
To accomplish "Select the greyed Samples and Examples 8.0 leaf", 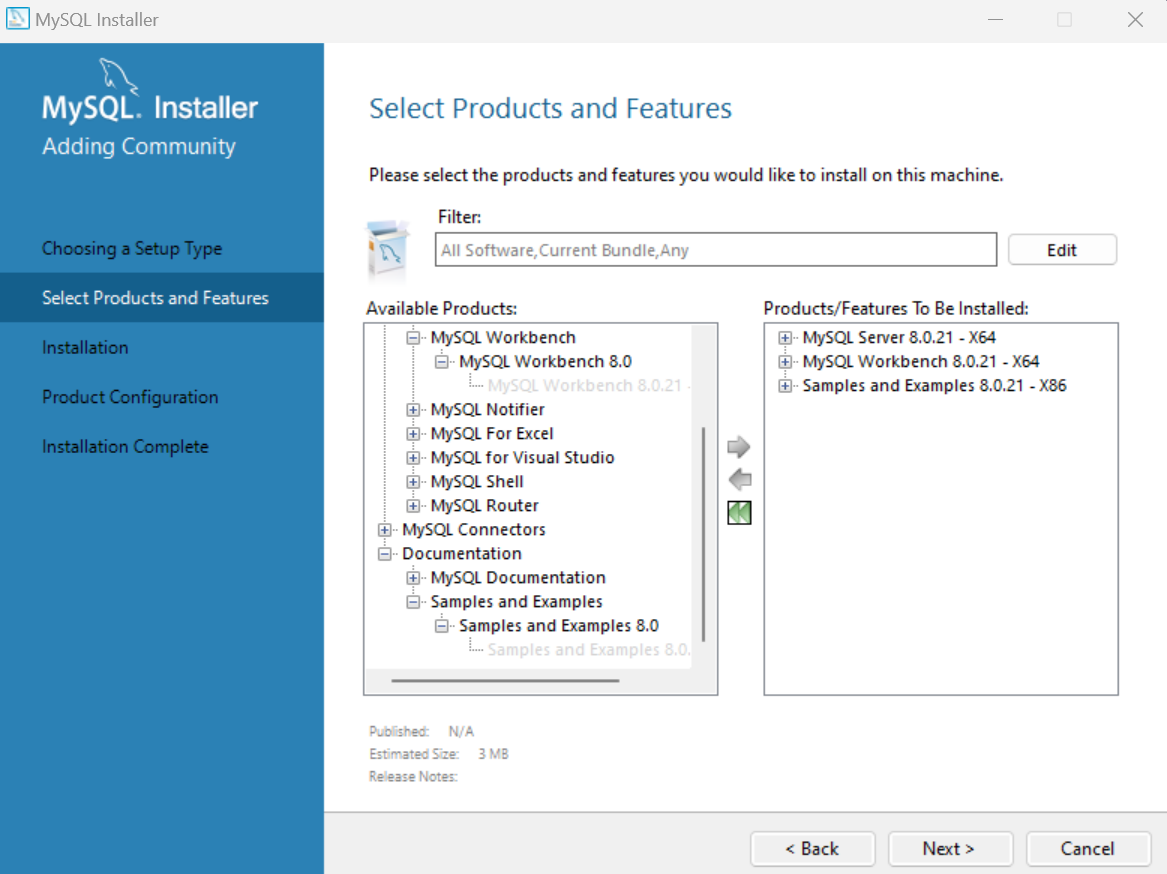I will point(588,649).
